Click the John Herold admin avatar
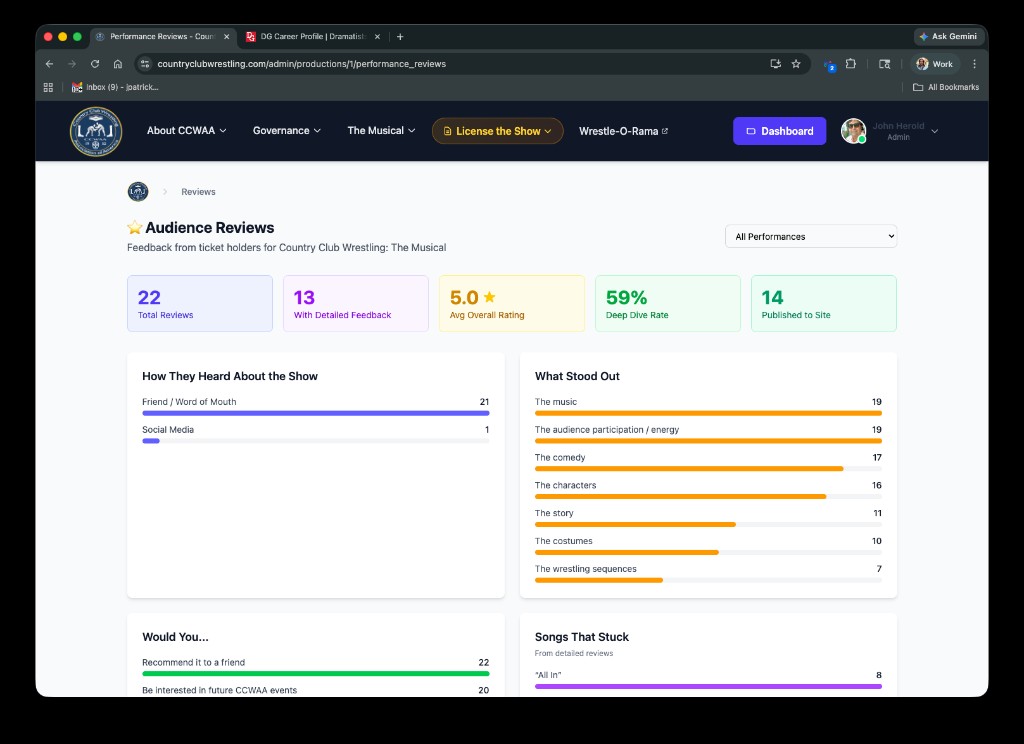The height and width of the screenshot is (744, 1024). (x=853, y=131)
